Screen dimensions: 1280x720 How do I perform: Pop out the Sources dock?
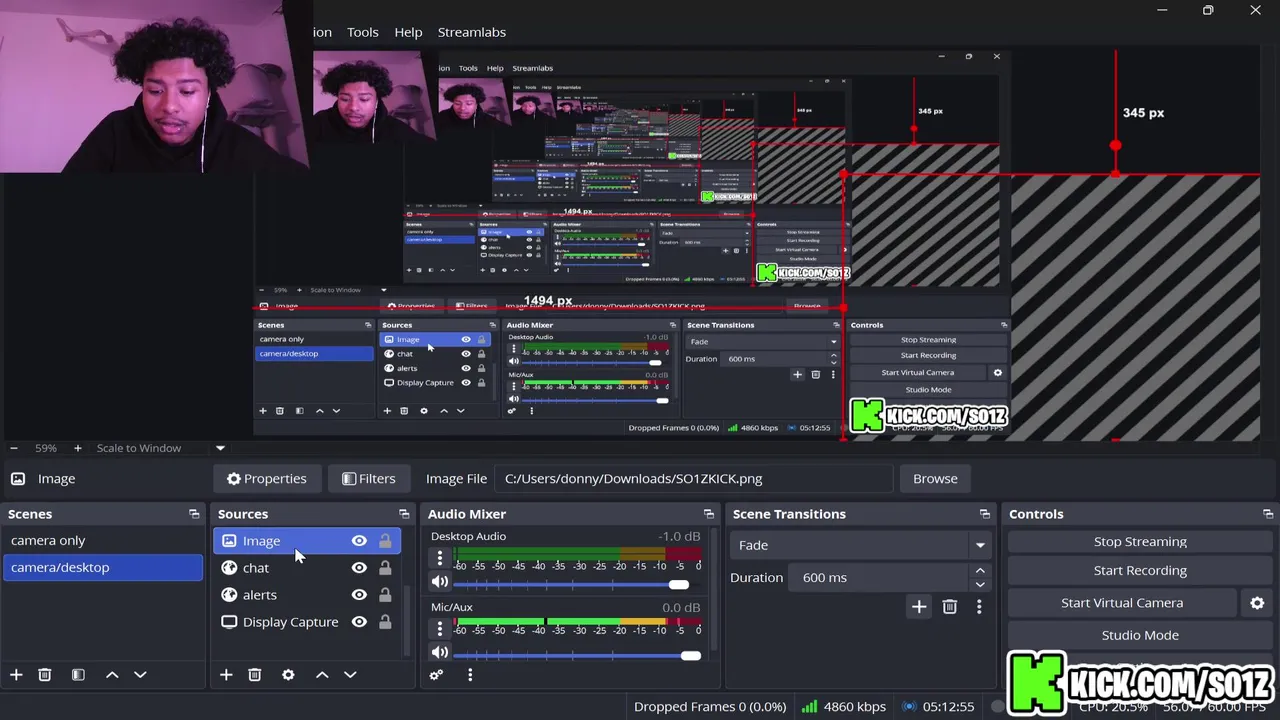click(404, 514)
